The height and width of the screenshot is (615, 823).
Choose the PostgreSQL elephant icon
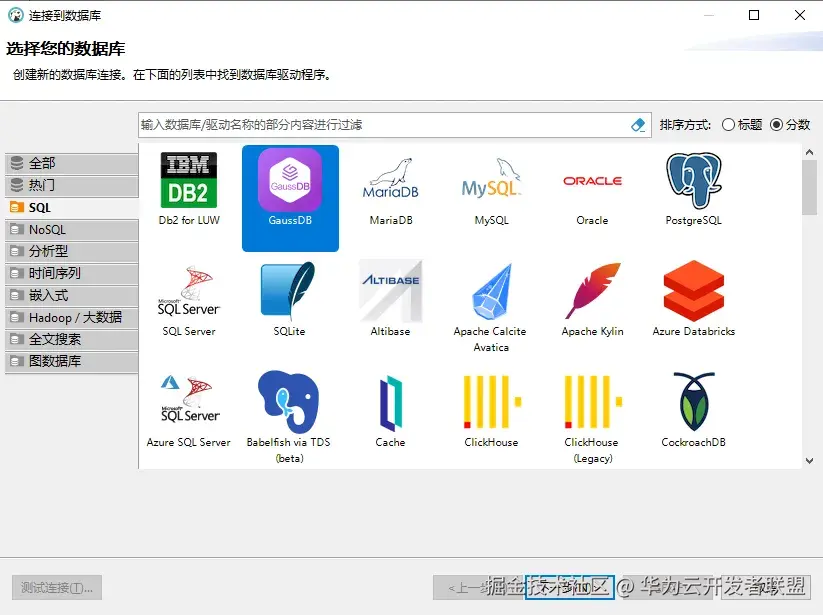point(694,180)
